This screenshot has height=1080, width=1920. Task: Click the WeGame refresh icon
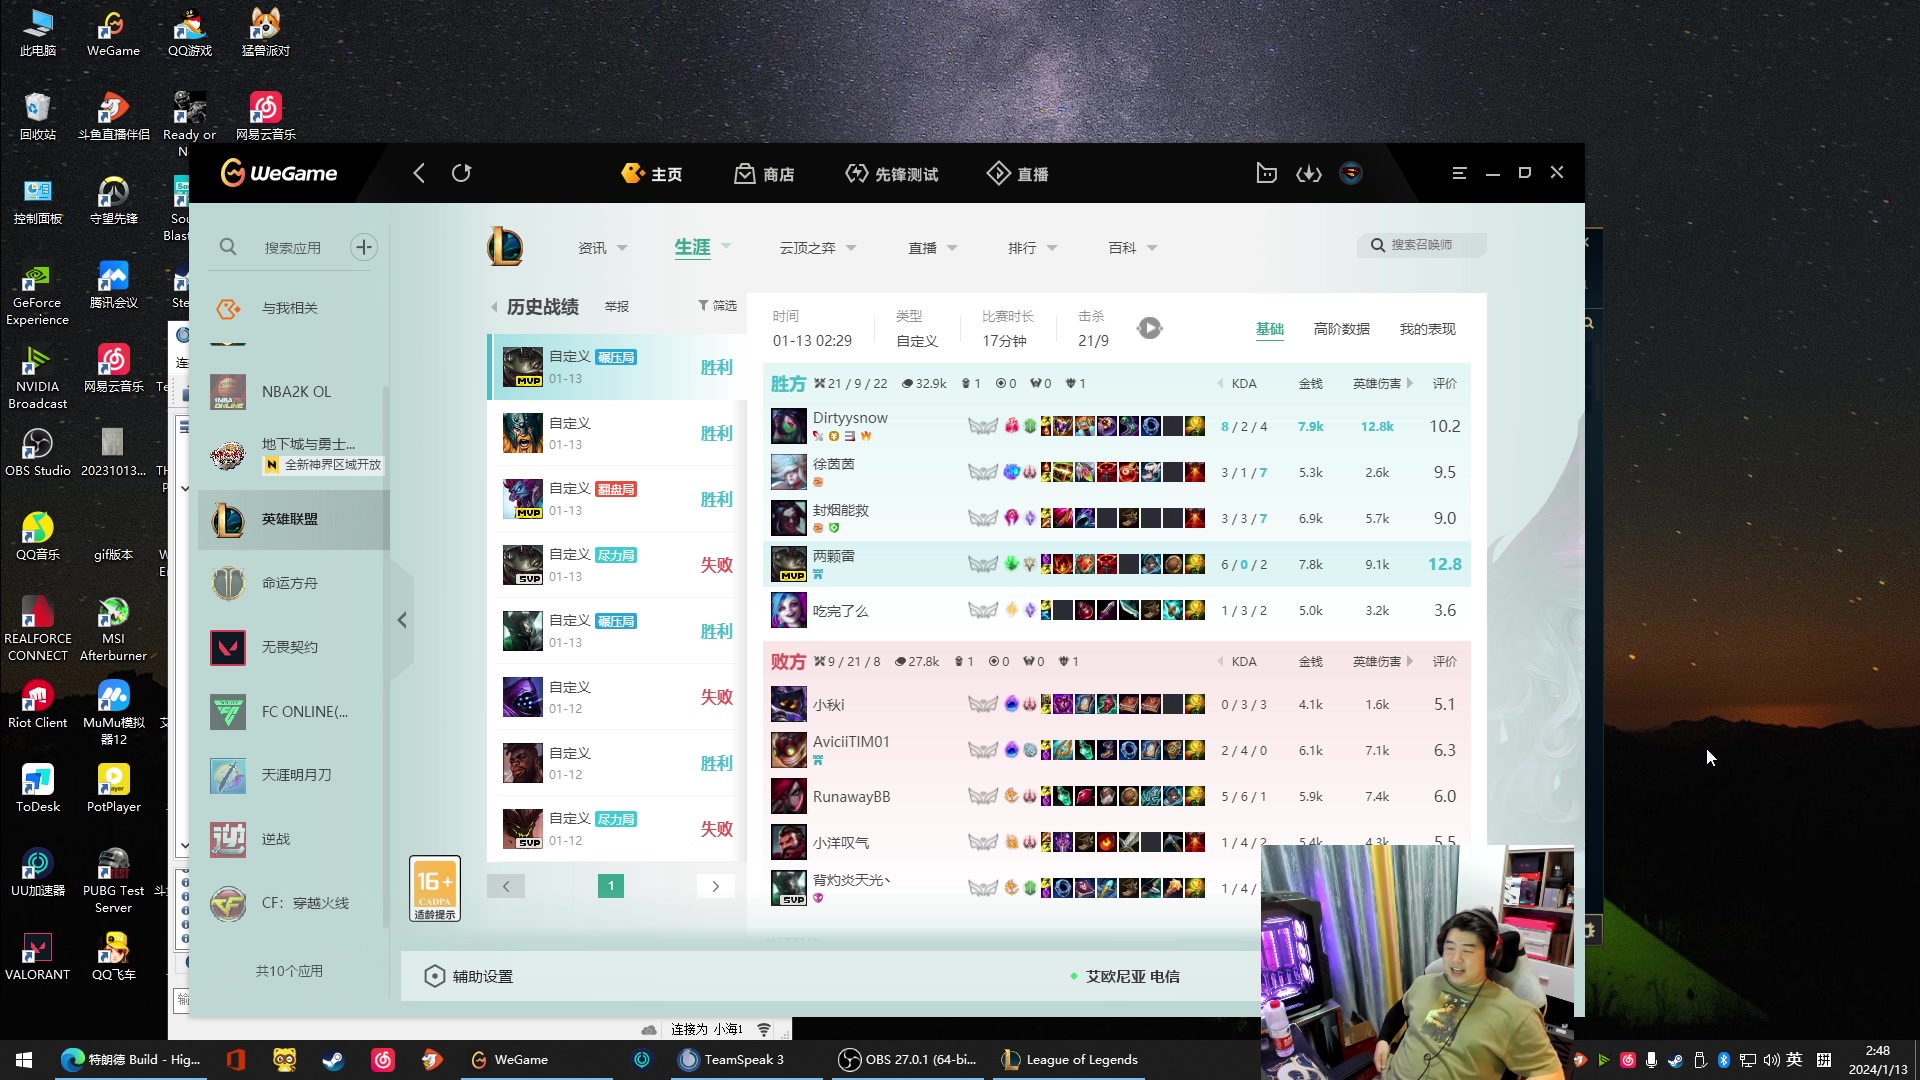(461, 173)
